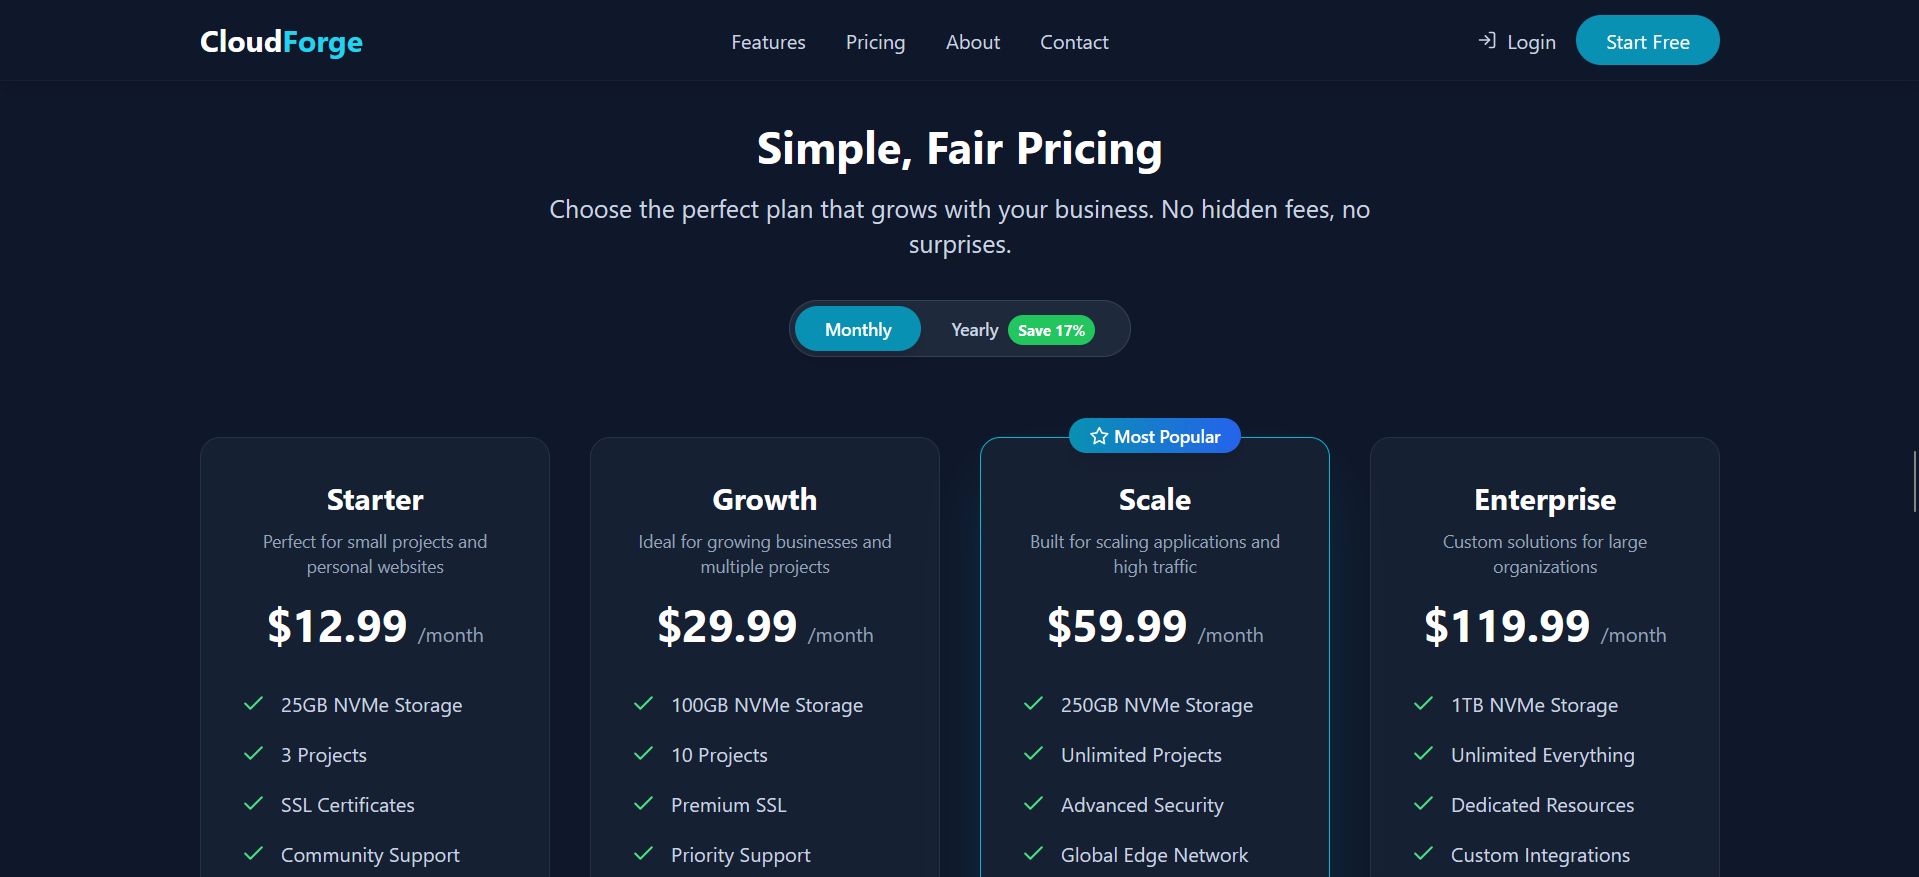Click the login arrow icon

[1487, 41]
